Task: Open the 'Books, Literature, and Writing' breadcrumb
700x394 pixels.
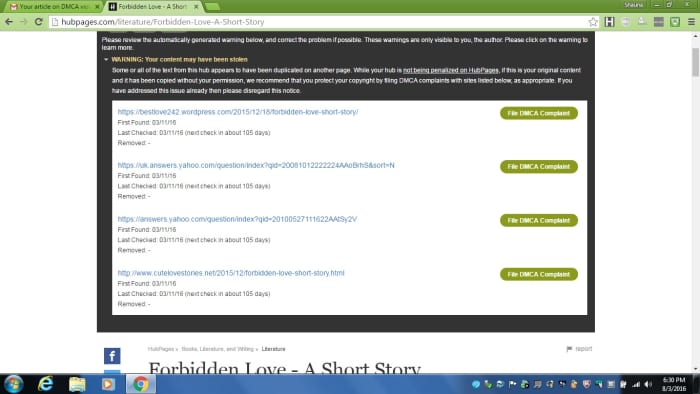Action: pos(217,349)
